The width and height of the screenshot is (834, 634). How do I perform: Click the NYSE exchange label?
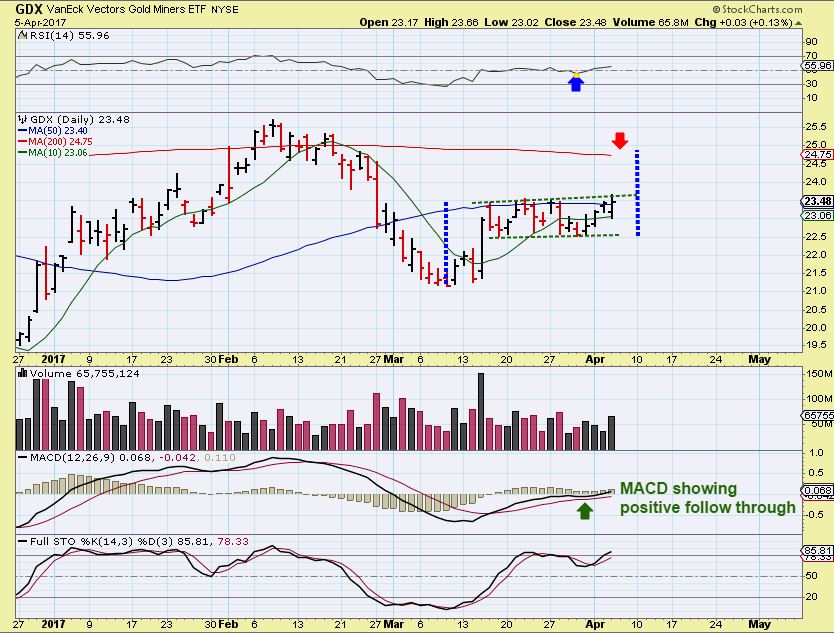pos(225,10)
